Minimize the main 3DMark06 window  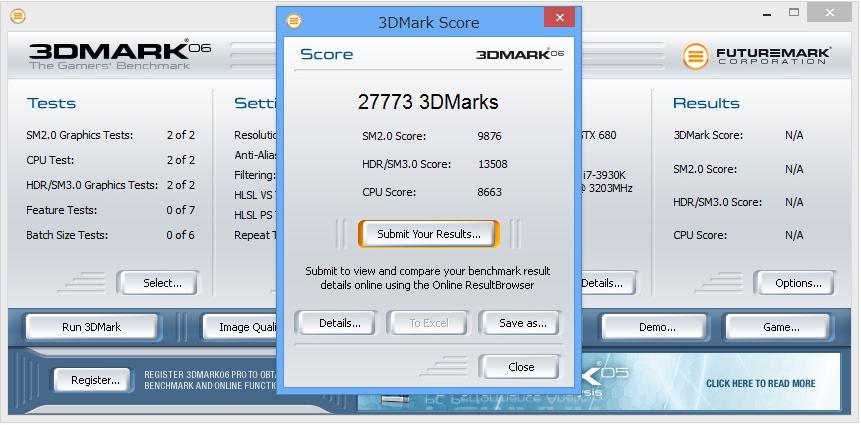pyautogui.click(x=769, y=13)
